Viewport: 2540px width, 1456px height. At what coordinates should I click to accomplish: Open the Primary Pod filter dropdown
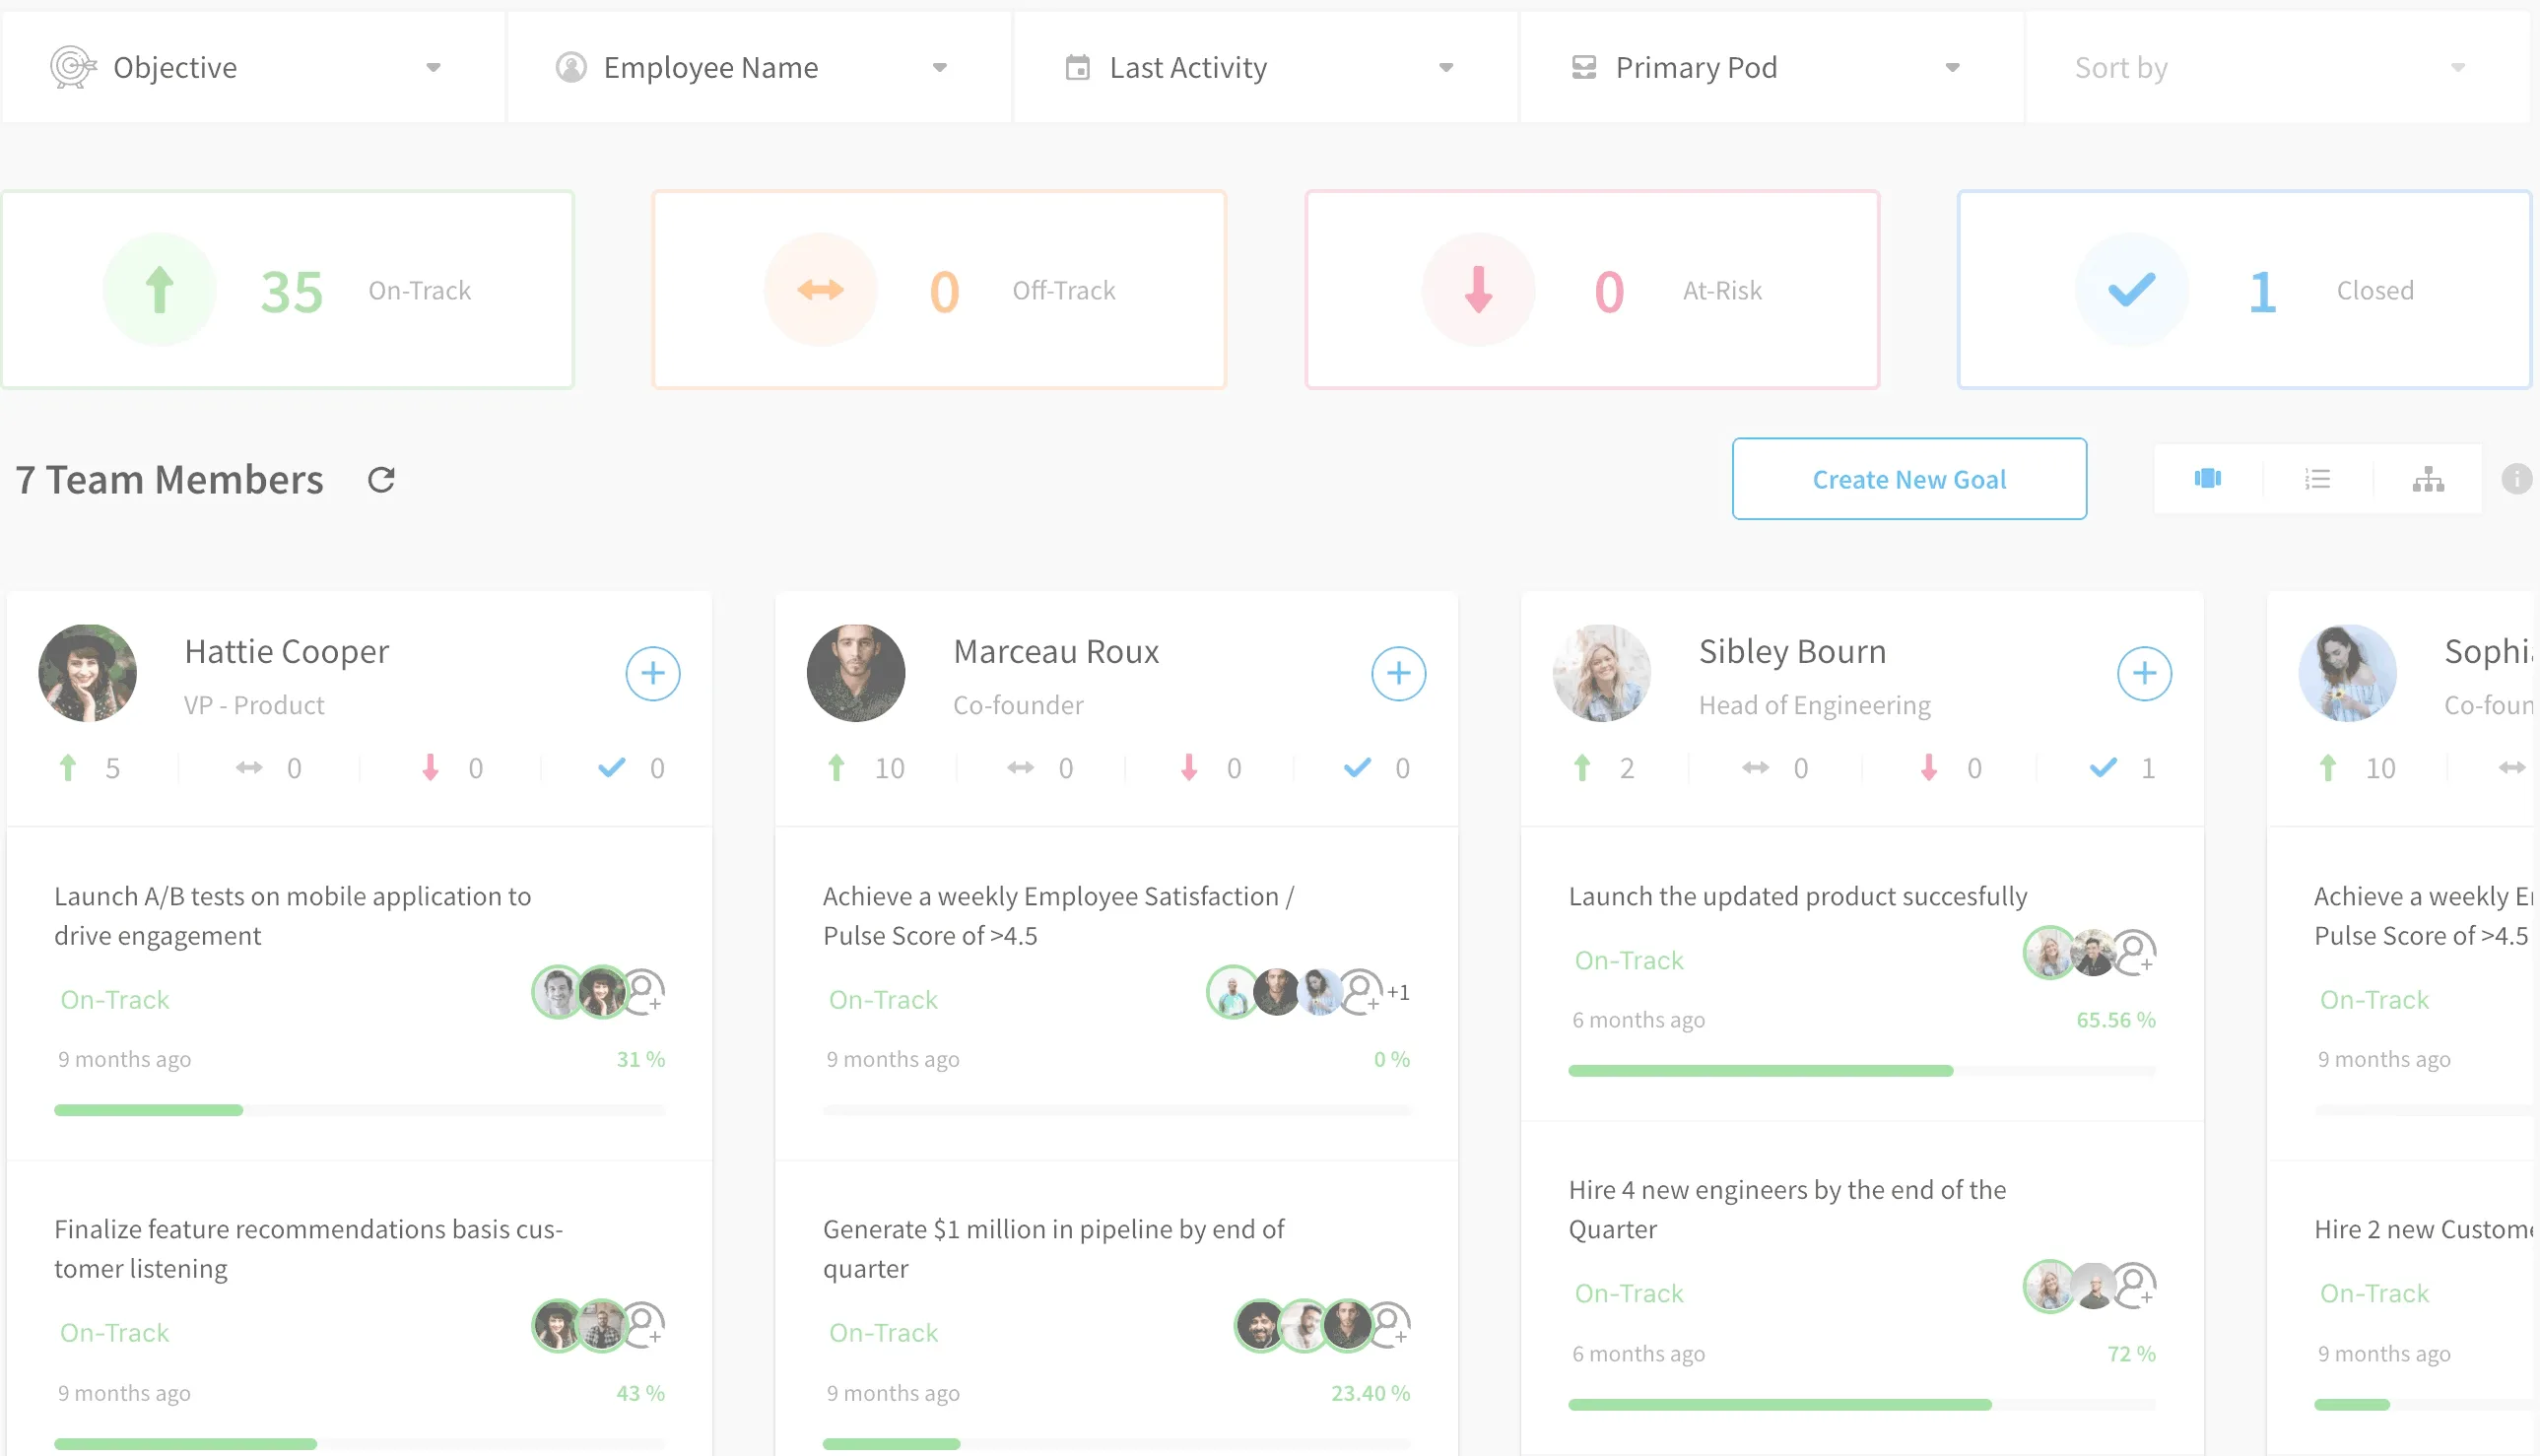1772,67
